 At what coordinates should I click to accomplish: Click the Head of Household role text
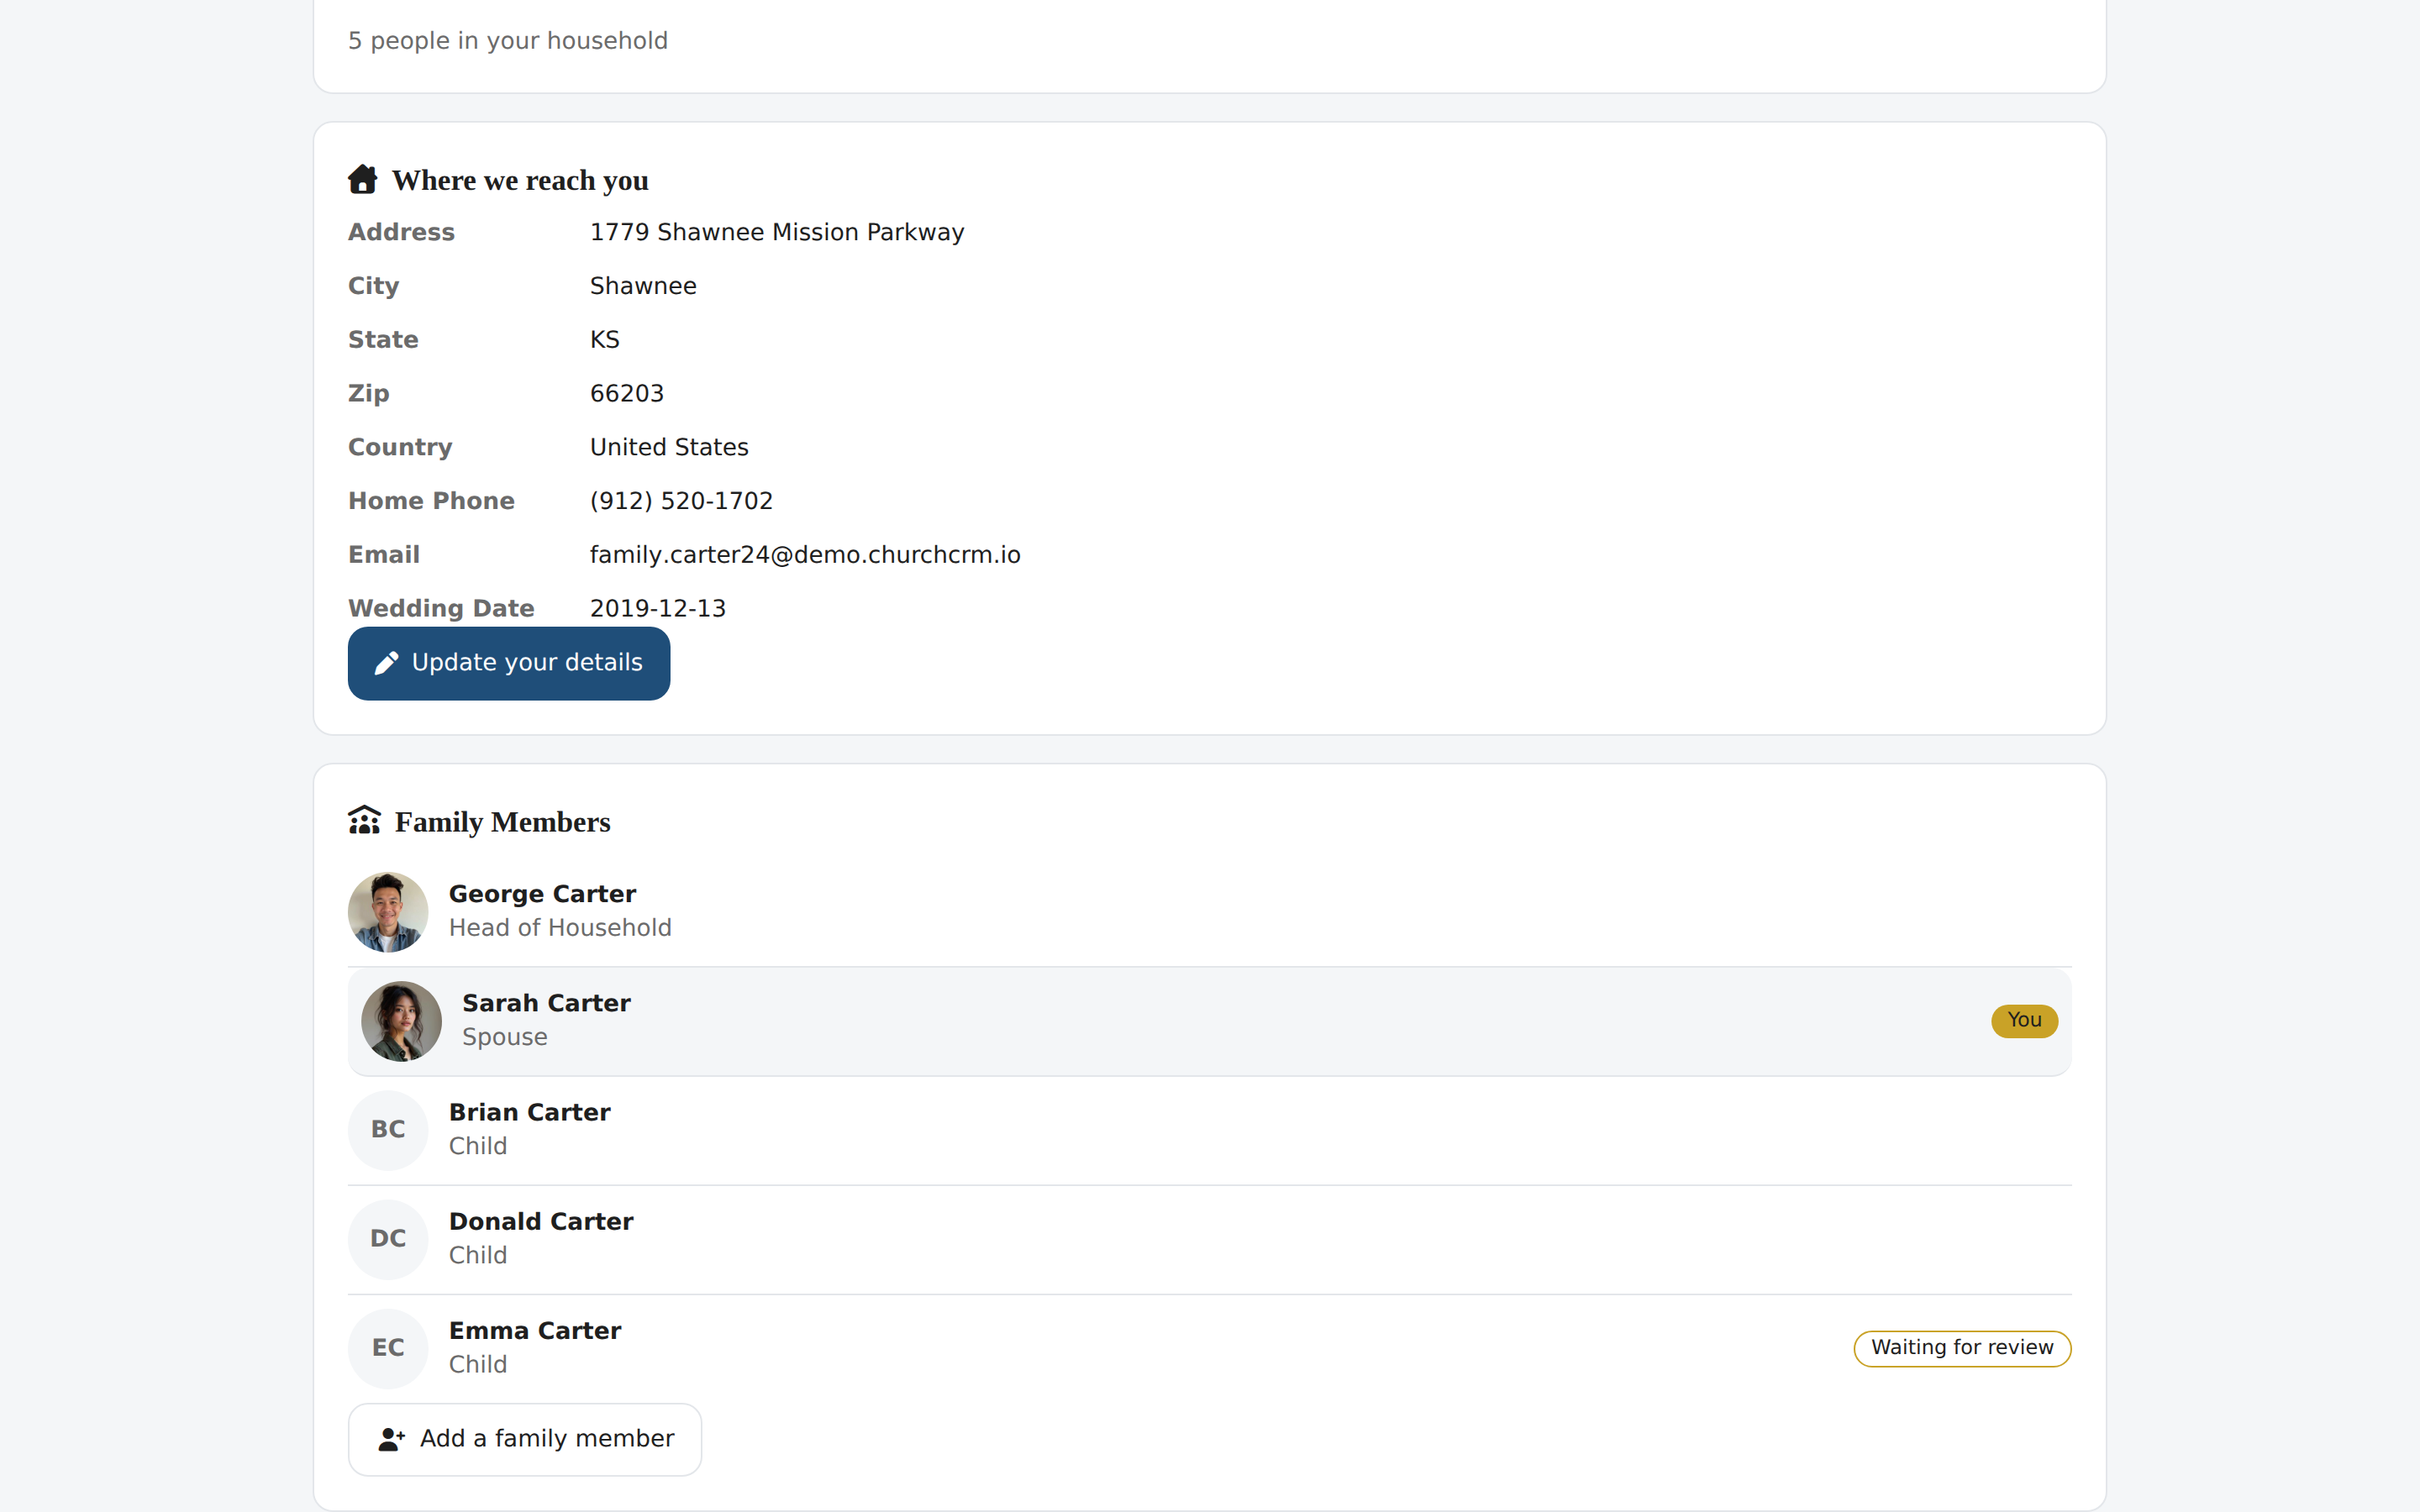tap(560, 928)
